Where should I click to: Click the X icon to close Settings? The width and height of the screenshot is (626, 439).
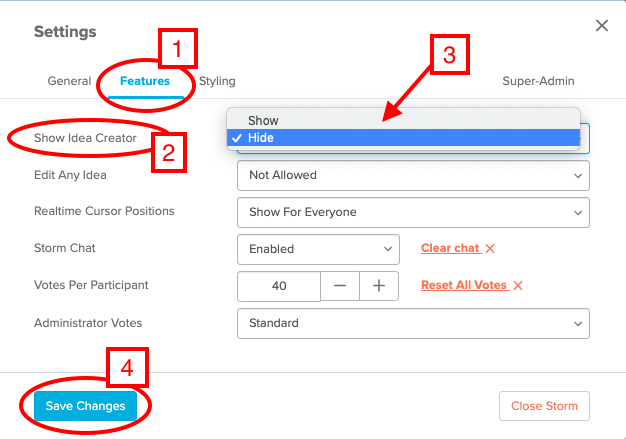(x=602, y=26)
